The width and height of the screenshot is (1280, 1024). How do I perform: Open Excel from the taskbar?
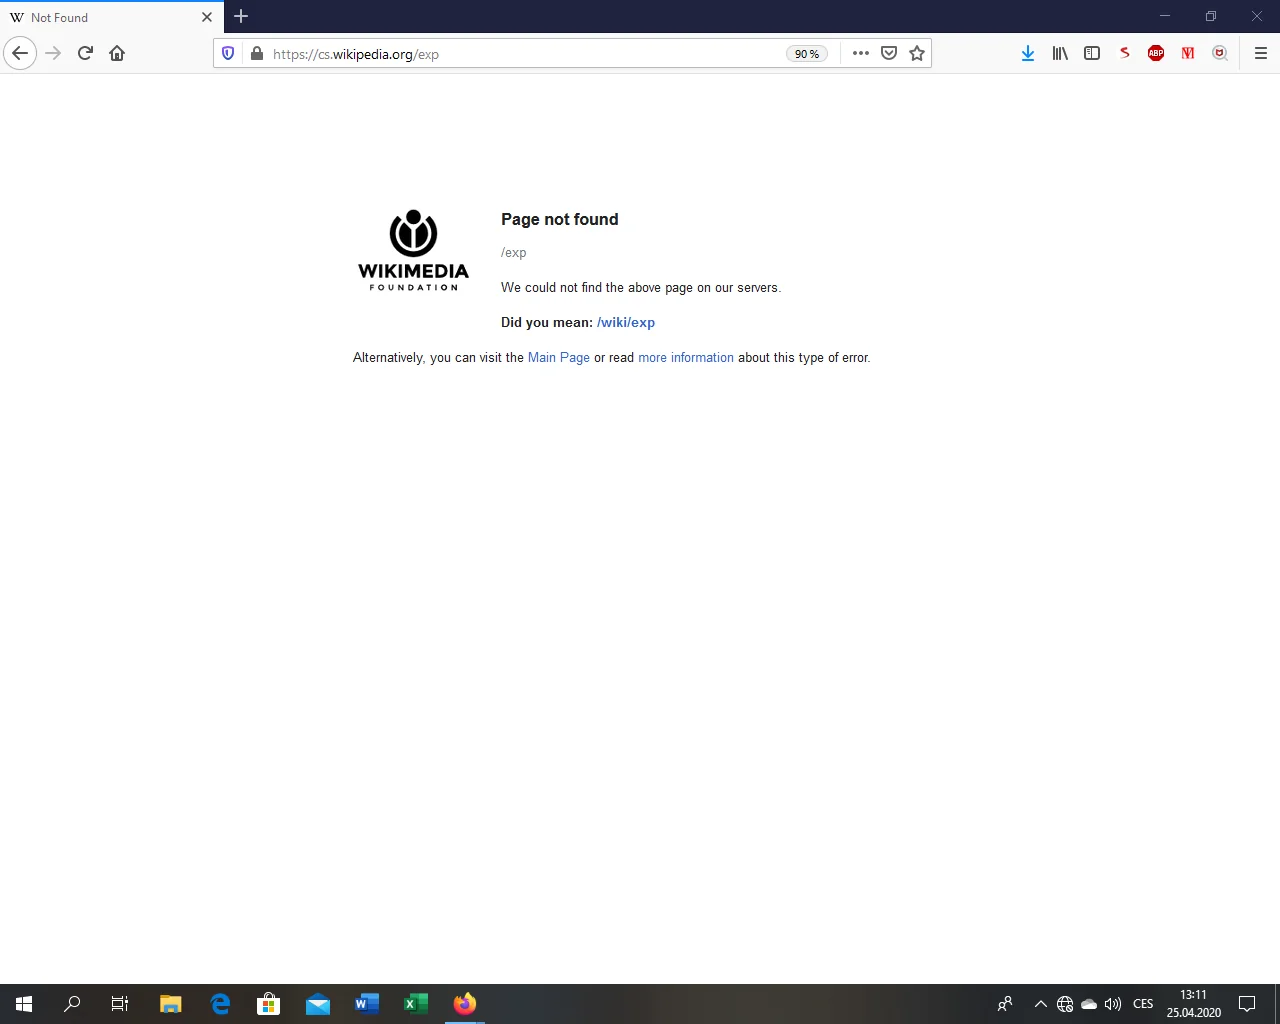coord(416,1004)
